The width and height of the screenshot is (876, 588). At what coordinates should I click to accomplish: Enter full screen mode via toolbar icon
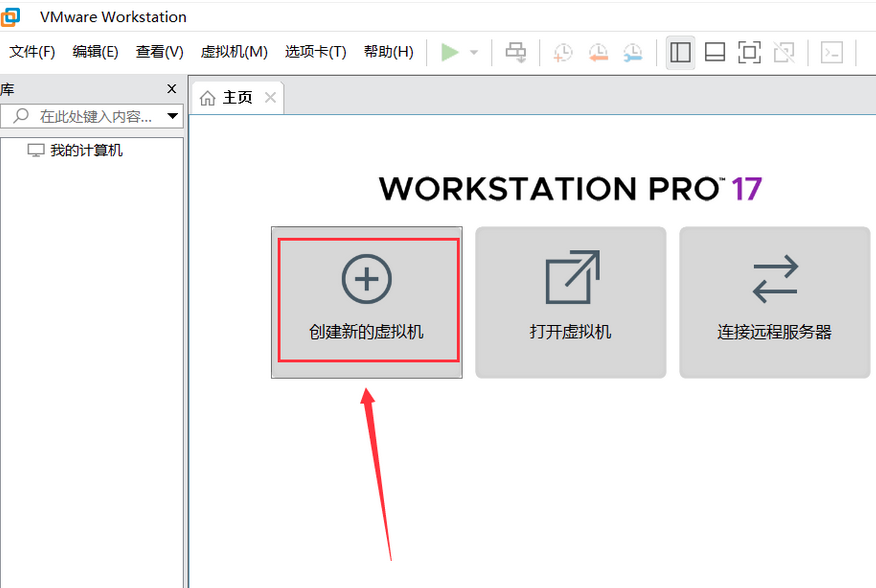[749, 52]
